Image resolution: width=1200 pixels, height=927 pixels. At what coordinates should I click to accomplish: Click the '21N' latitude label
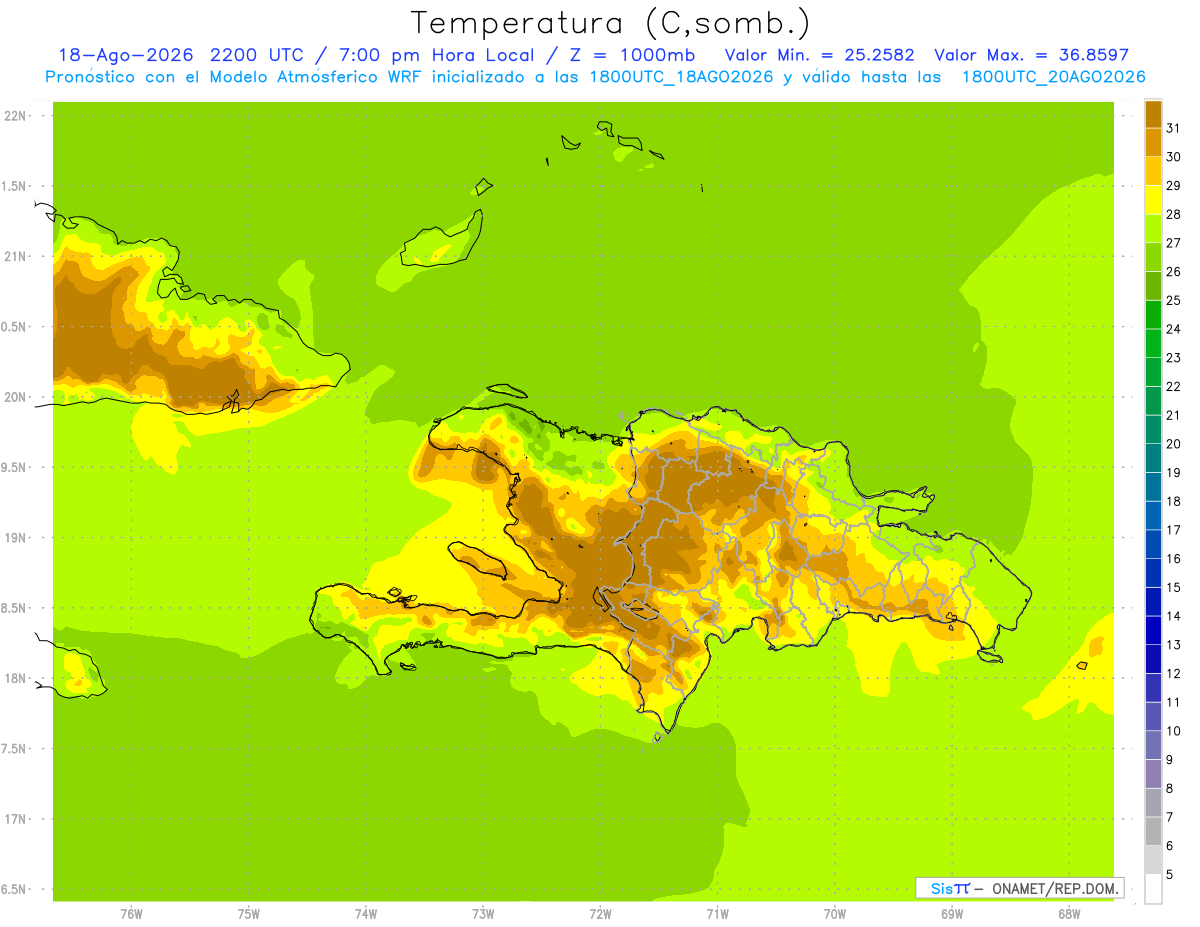17,257
